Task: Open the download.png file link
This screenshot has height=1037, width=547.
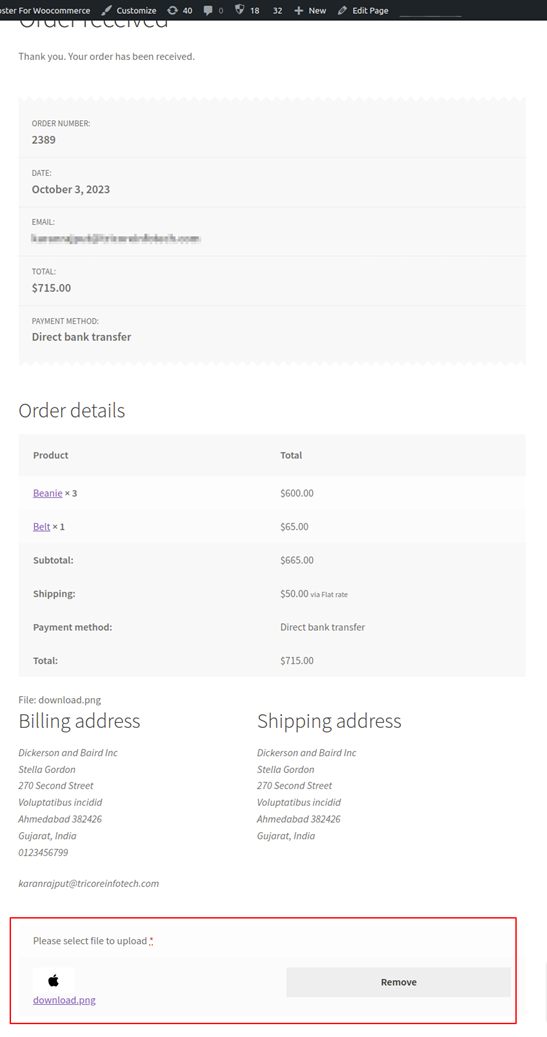Action: [x=64, y=1000]
